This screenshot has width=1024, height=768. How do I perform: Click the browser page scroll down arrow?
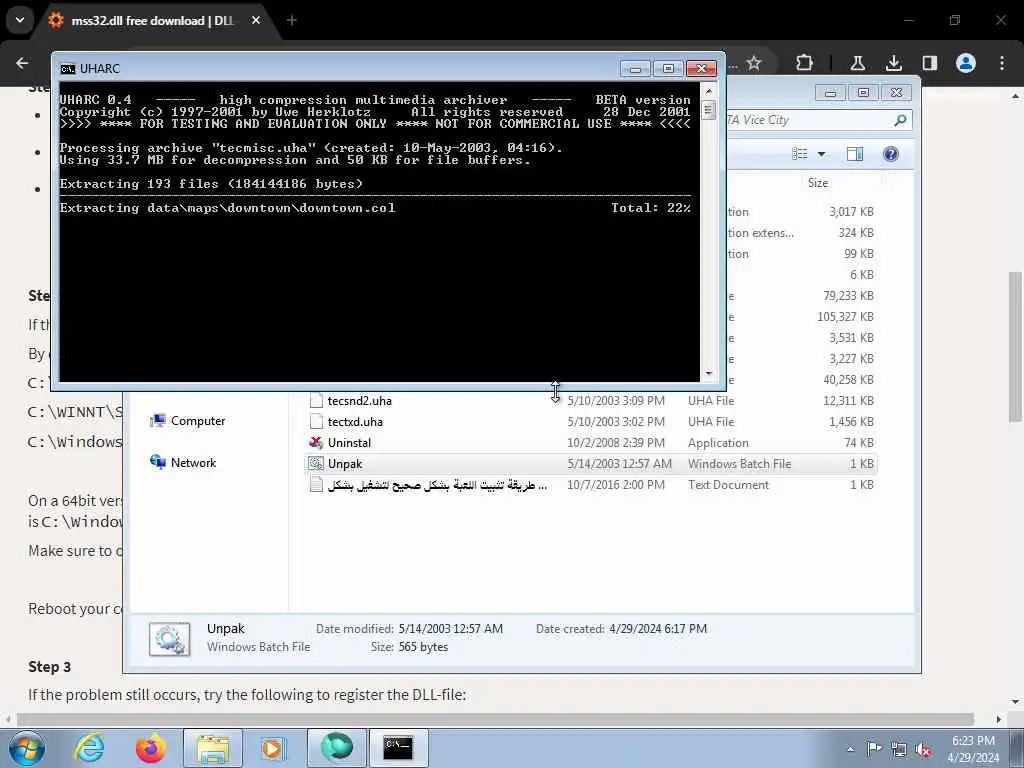1015,703
